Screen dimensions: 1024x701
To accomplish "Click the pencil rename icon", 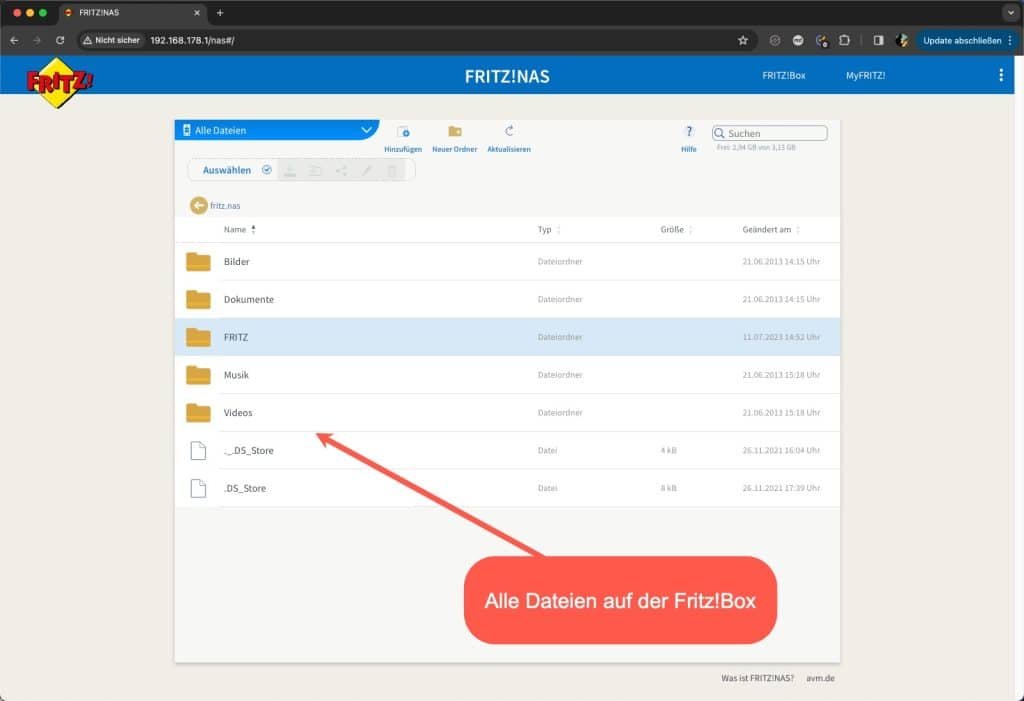I will coord(367,170).
